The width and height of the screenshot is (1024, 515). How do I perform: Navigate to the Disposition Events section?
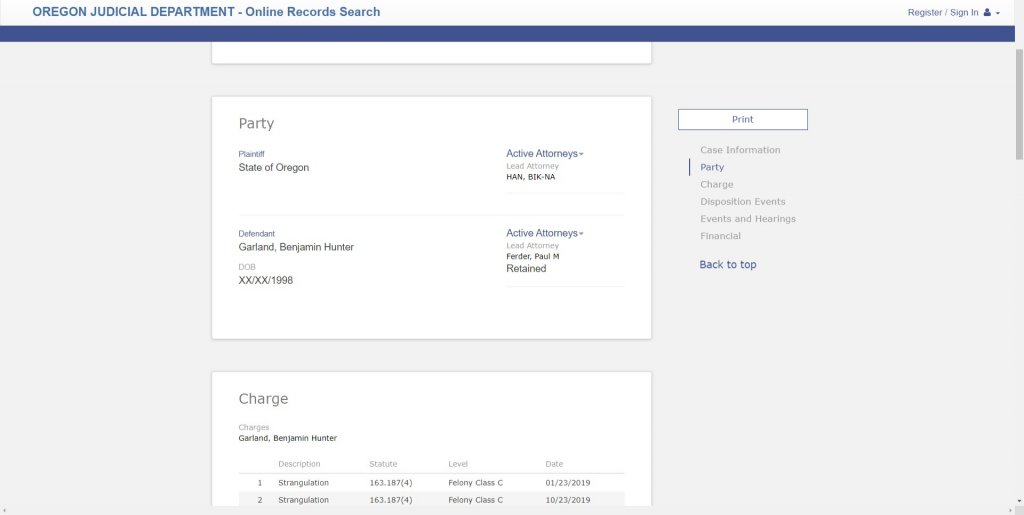[742, 201]
